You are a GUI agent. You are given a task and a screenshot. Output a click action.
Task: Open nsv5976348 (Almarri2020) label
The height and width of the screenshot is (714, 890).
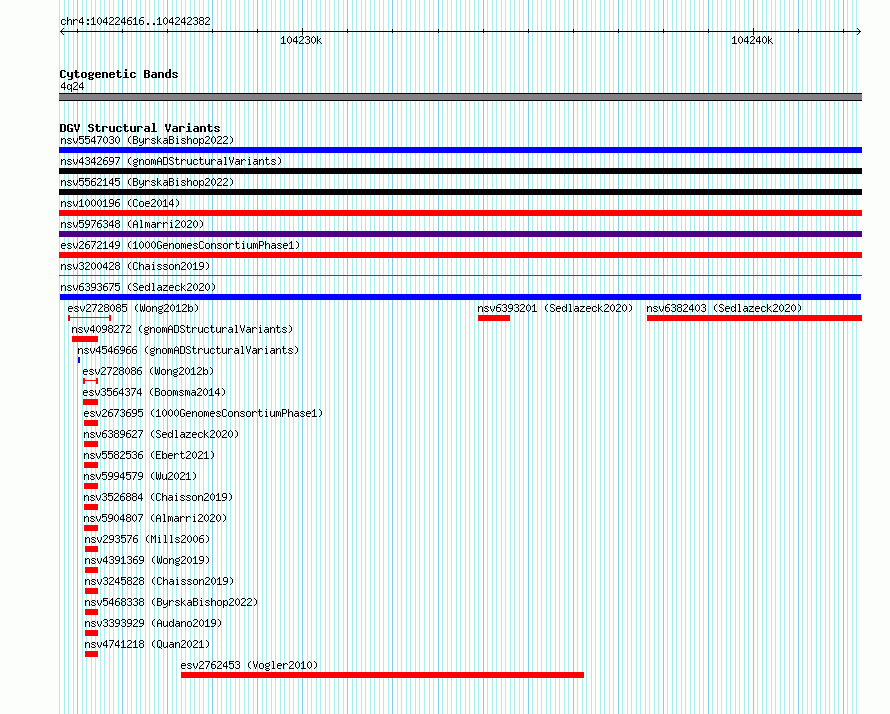(x=132, y=224)
